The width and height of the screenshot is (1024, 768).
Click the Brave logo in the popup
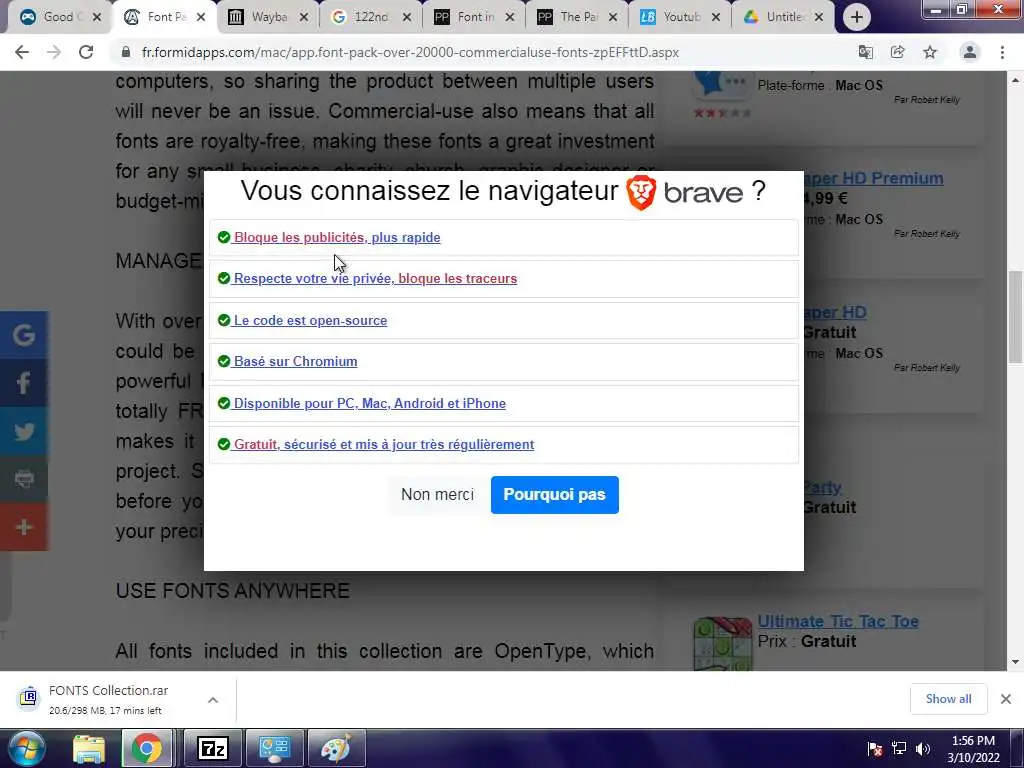[x=684, y=192]
